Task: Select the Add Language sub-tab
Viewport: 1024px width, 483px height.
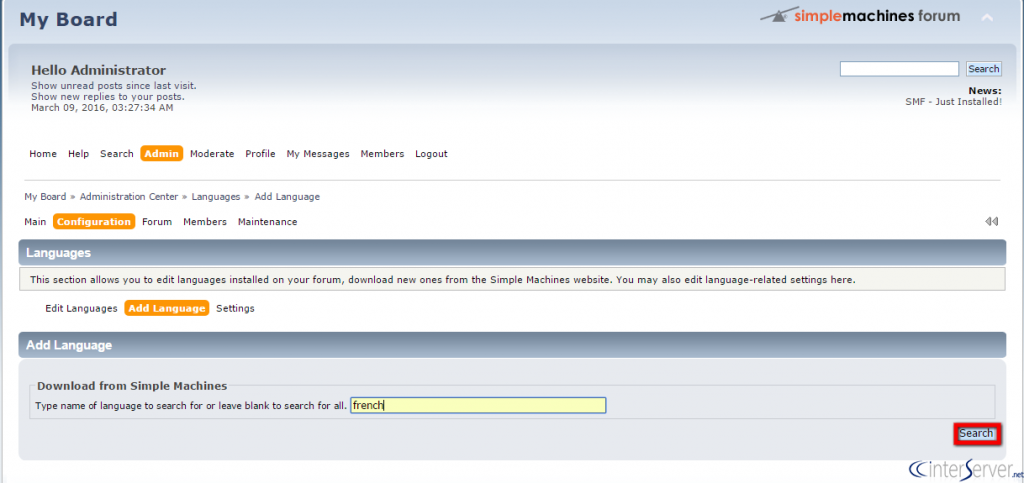Action: pyautogui.click(x=167, y=308)
